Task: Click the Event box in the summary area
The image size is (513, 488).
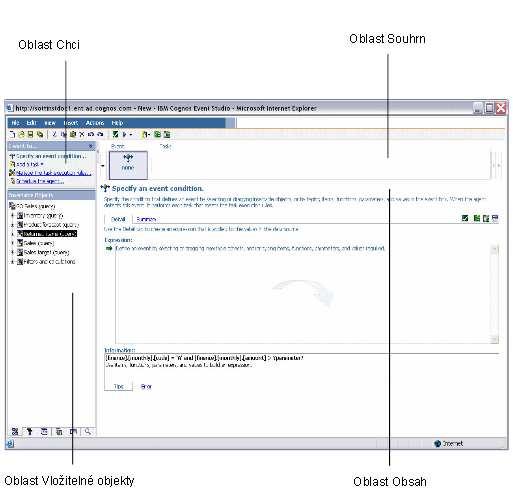Action: tap(128, 165)
